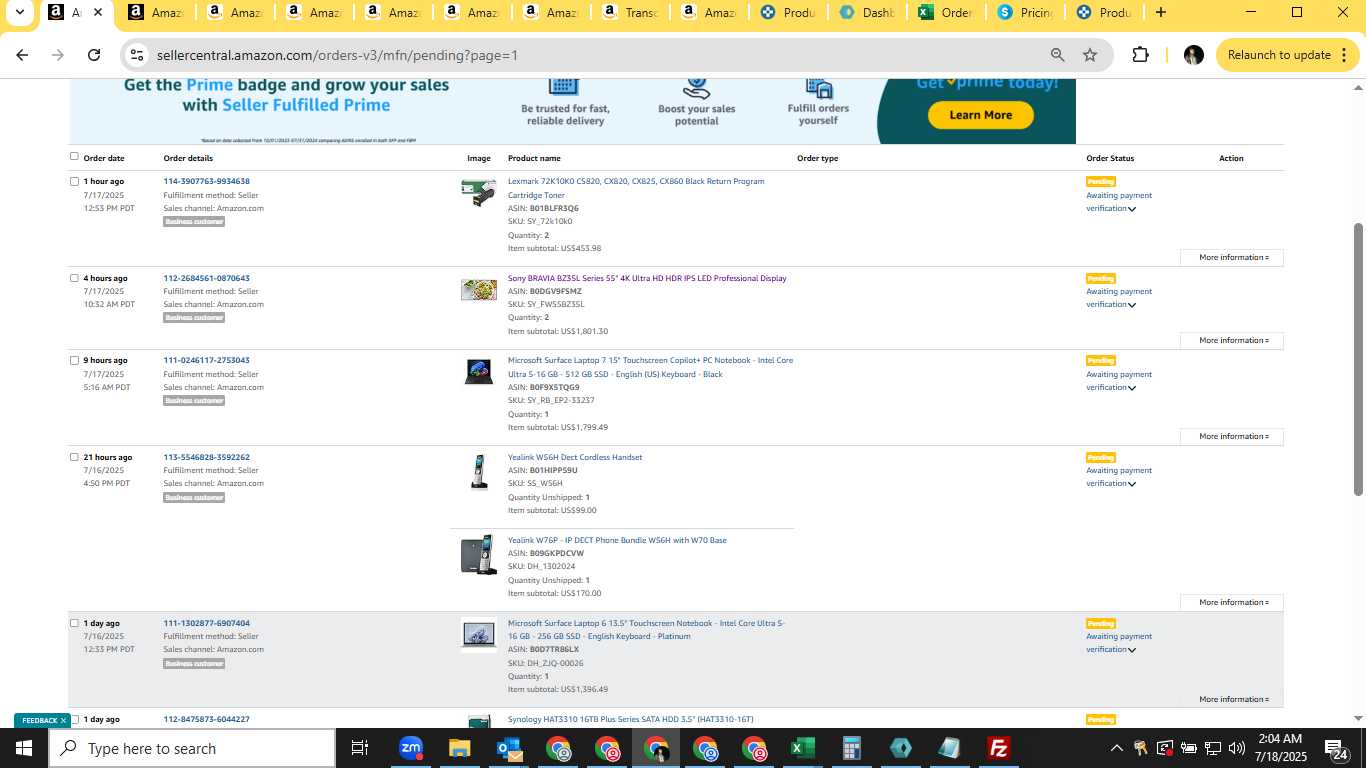Viewport: 1366px width, 768px height.
Task: Expand Awaiting payment verification for order 113-5546828-3592262
Action: tap(1132, 484)
